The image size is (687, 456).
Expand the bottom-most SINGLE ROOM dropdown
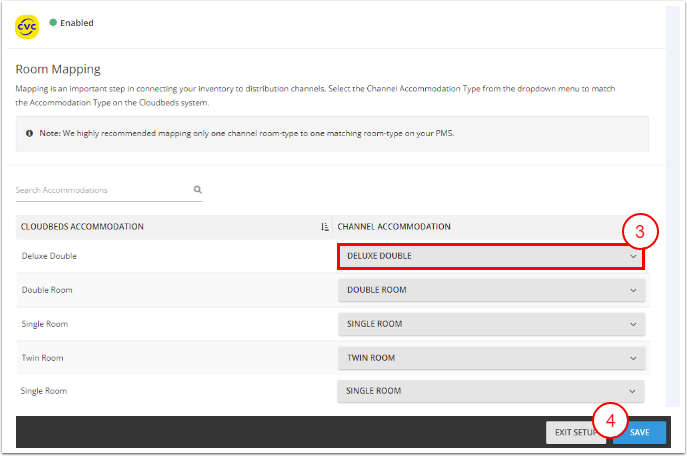[490, 391]
